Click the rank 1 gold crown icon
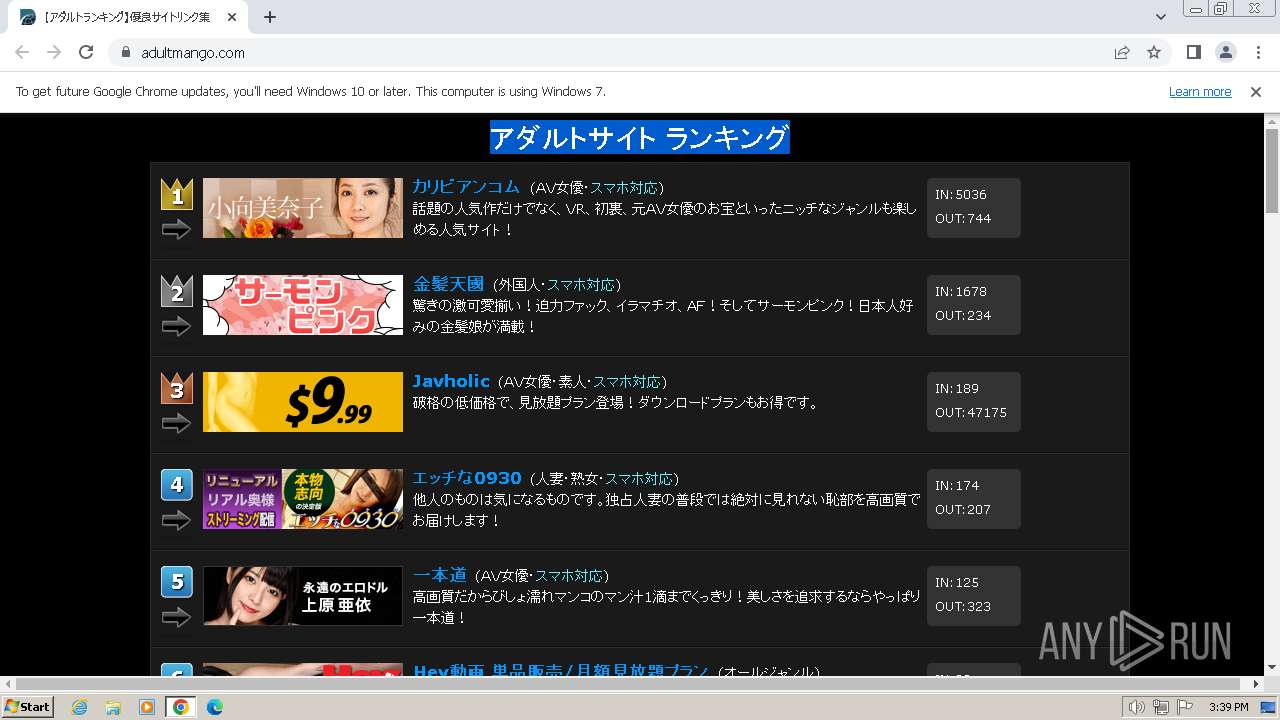 pos(177,194)
